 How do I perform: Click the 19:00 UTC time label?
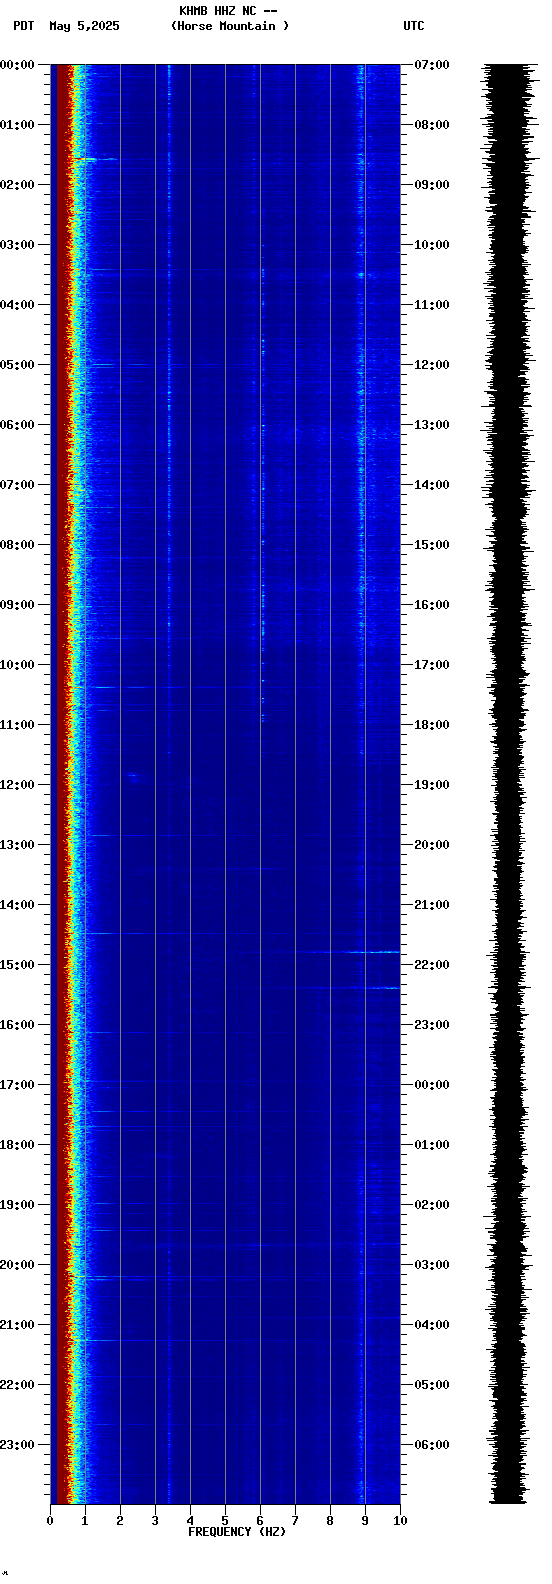[432, 785]
